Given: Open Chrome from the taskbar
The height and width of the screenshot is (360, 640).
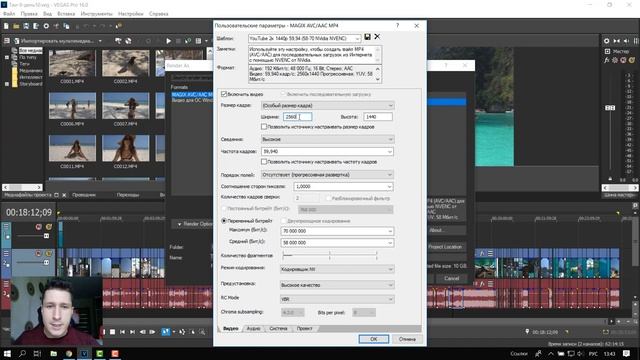Looking at the screenshot, I should click(x=69, y=353).
